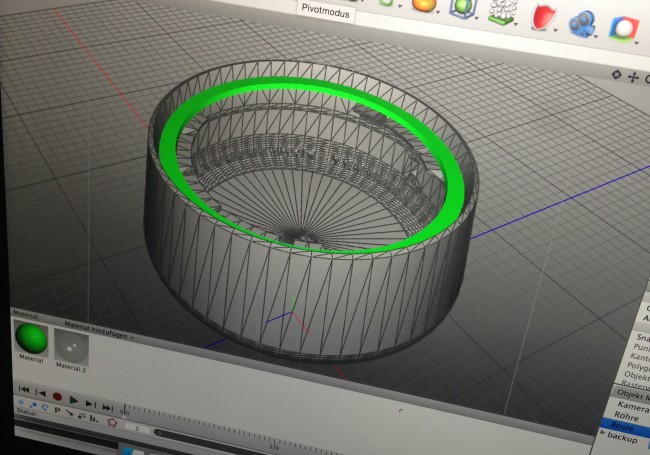Click the current frame number field showing 0
The height and width of the screenshot is (455, 650).
pos(137,428)
